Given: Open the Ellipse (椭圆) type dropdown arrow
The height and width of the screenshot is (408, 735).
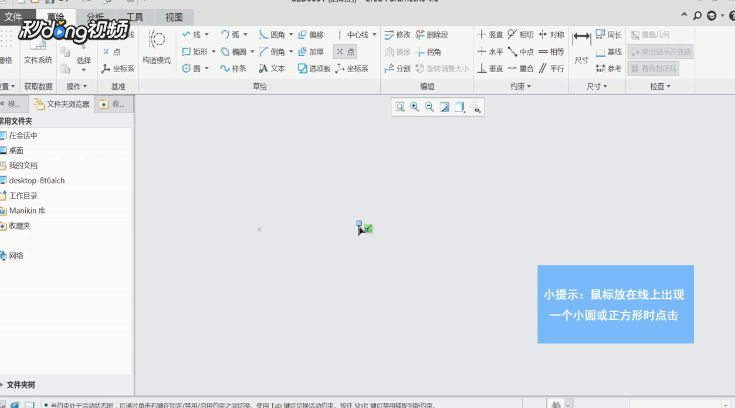Looking at the screenshot, I should 252,51.
